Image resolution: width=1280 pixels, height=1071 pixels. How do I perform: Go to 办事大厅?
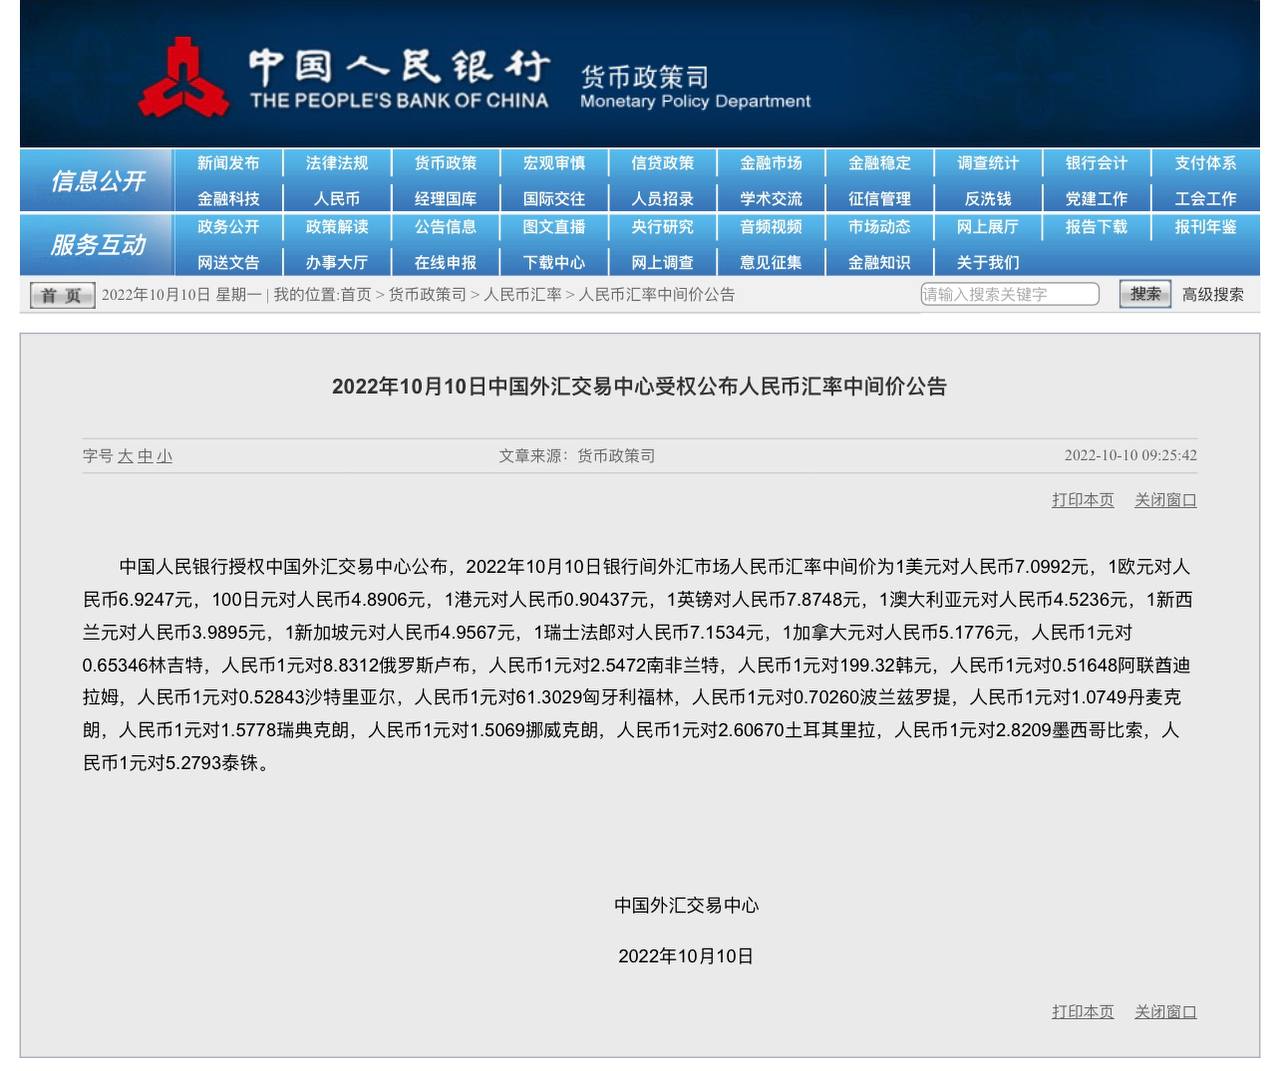click(x=337, y=262)
